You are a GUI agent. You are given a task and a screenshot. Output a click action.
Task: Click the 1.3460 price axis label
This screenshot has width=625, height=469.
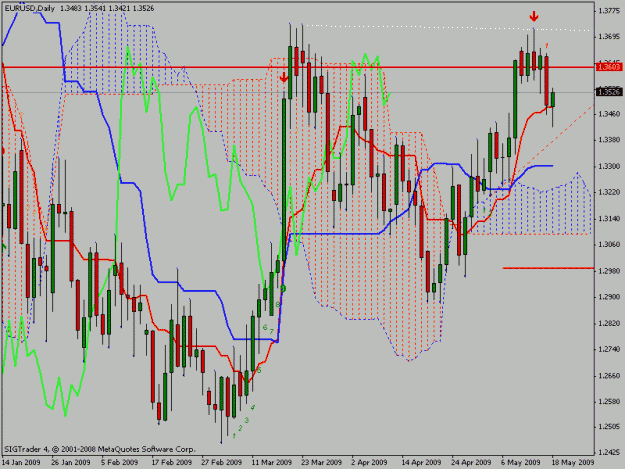point(609,114)
